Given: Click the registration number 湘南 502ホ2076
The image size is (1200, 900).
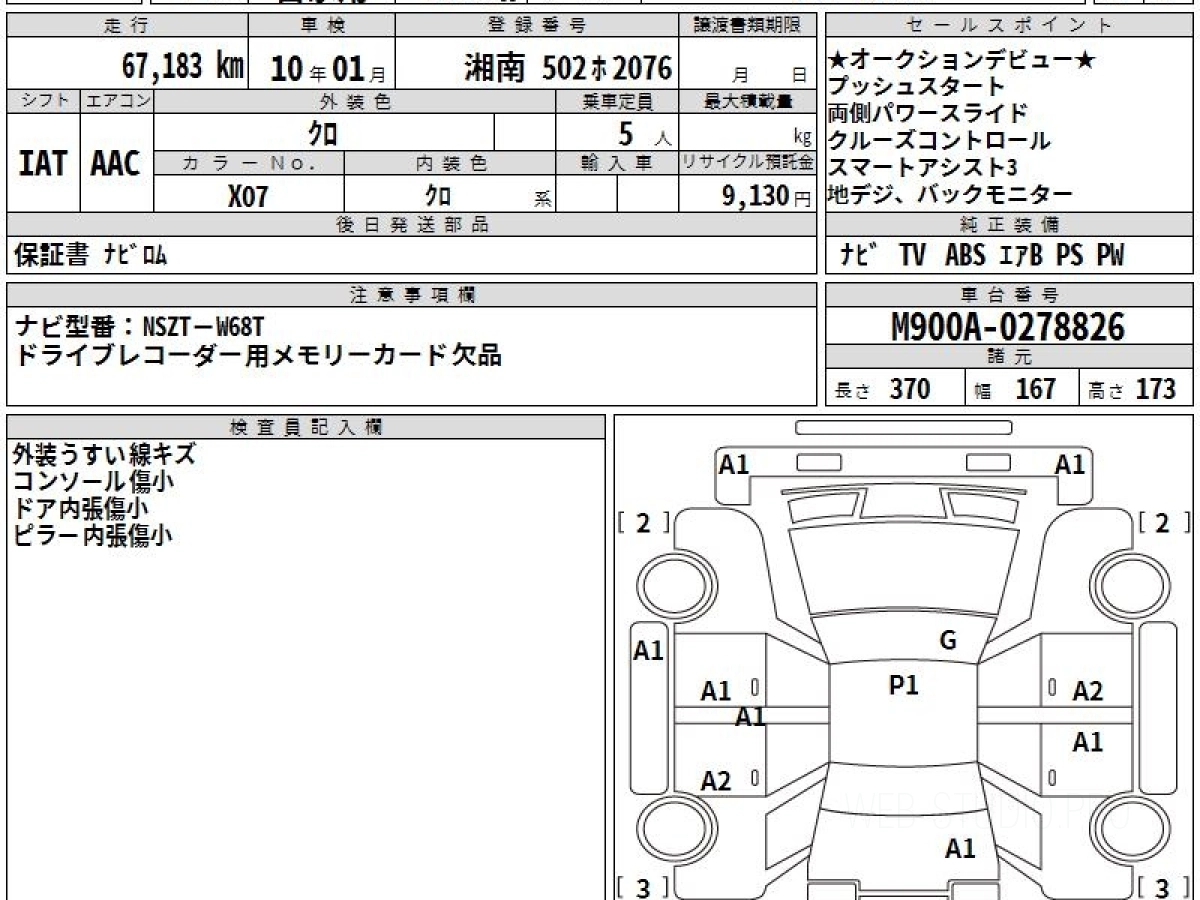Looking at the screenshot, I should pos(568,68).
